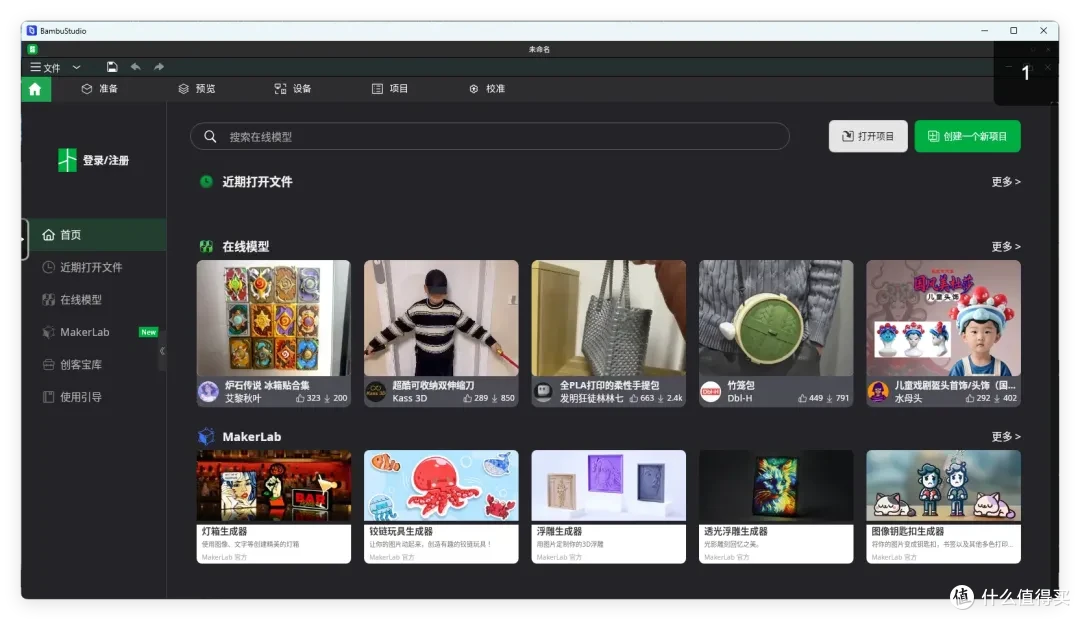The width and height of the screenshot is (1080, 620).
Task: Click 更多 for MakerLab section
Action: (1006, 437)
